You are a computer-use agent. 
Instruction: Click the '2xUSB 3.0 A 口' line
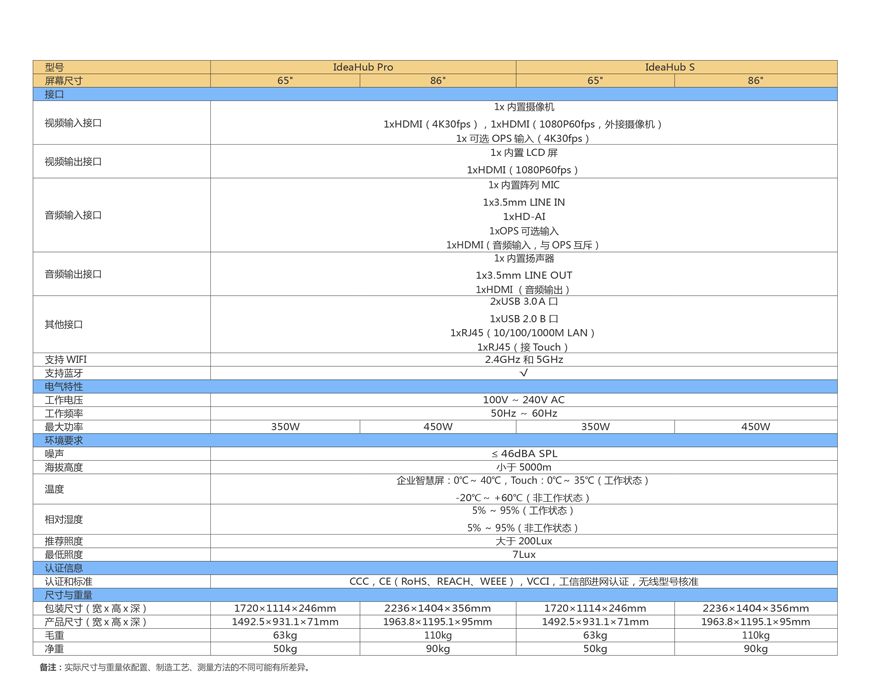[x=524, y=302]
